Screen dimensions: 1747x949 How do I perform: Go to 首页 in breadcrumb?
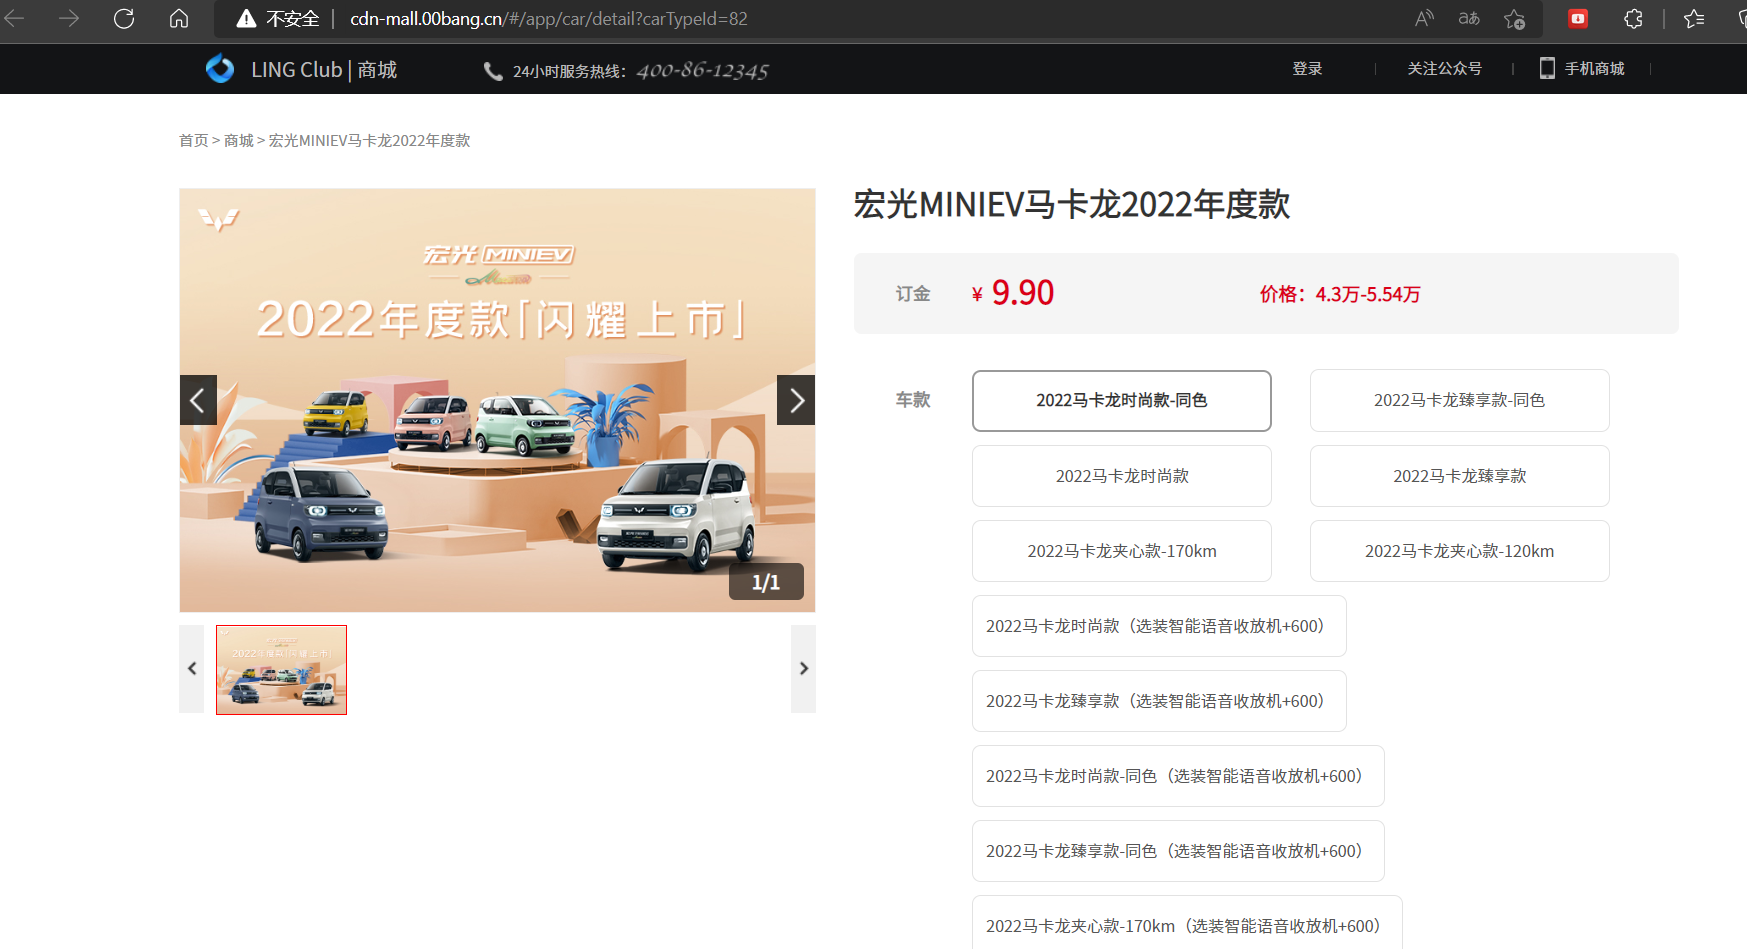pos(193,140)
